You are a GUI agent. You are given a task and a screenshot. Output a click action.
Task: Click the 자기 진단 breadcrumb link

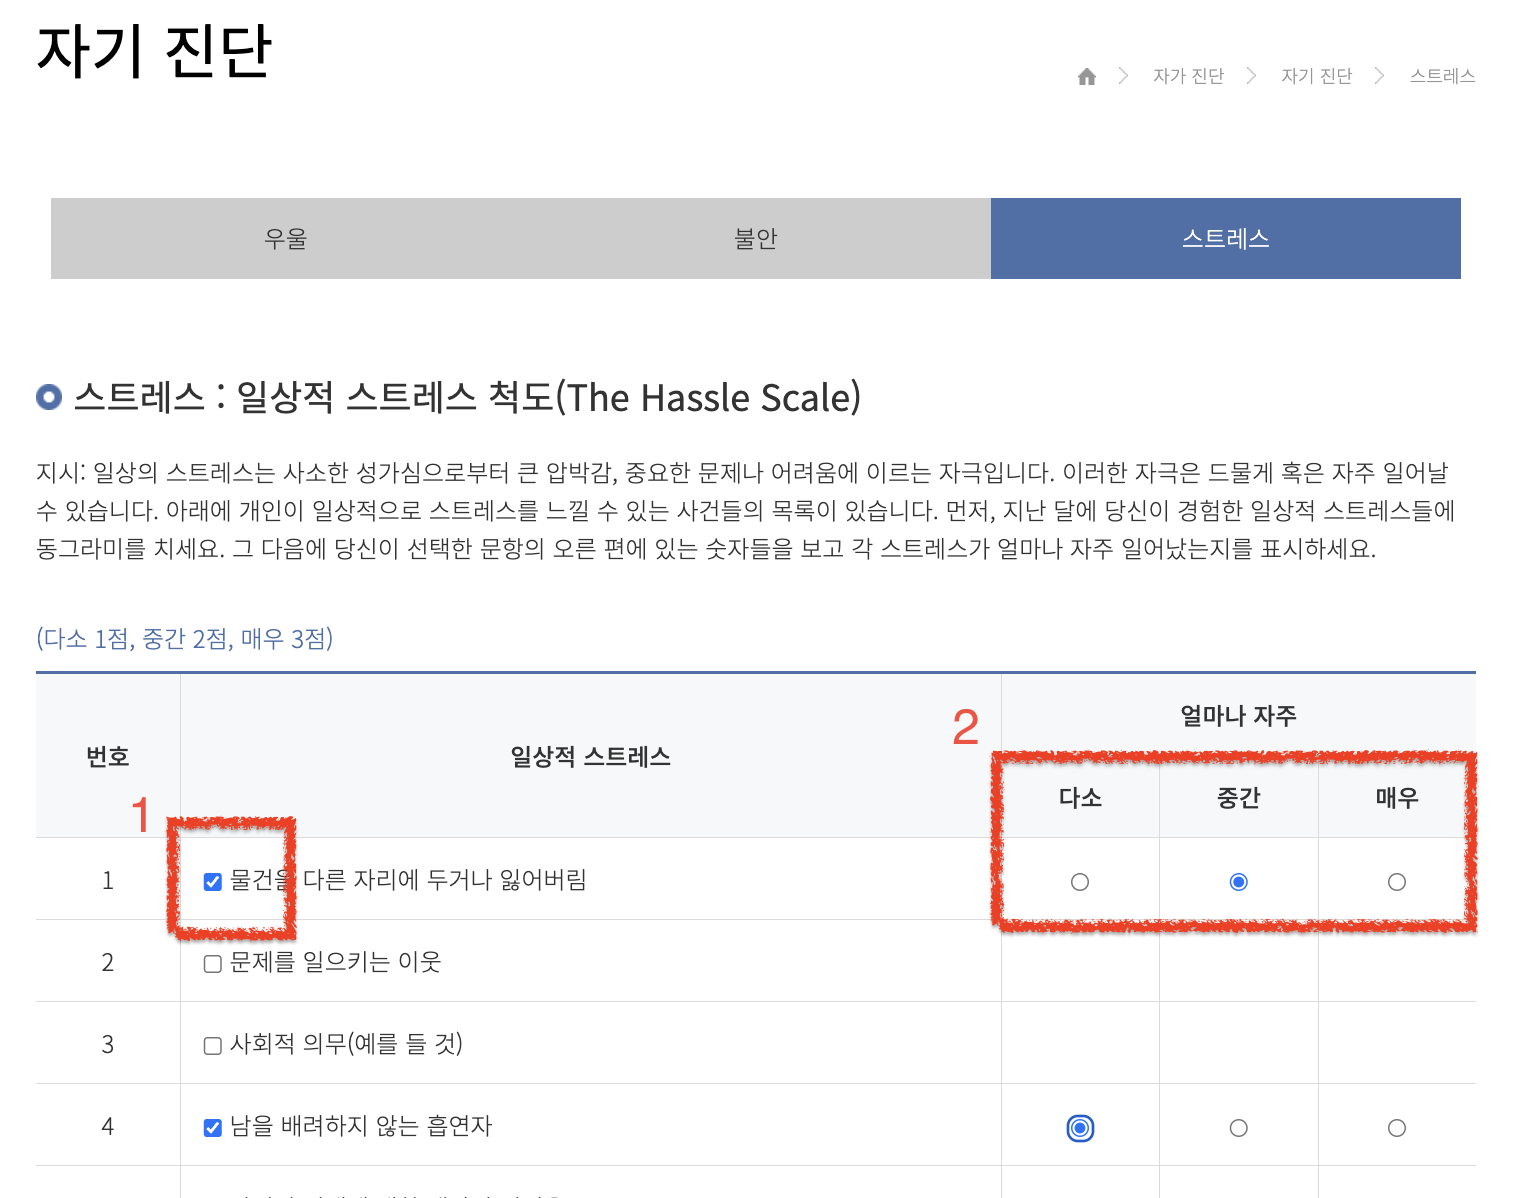click(1317, 75)
